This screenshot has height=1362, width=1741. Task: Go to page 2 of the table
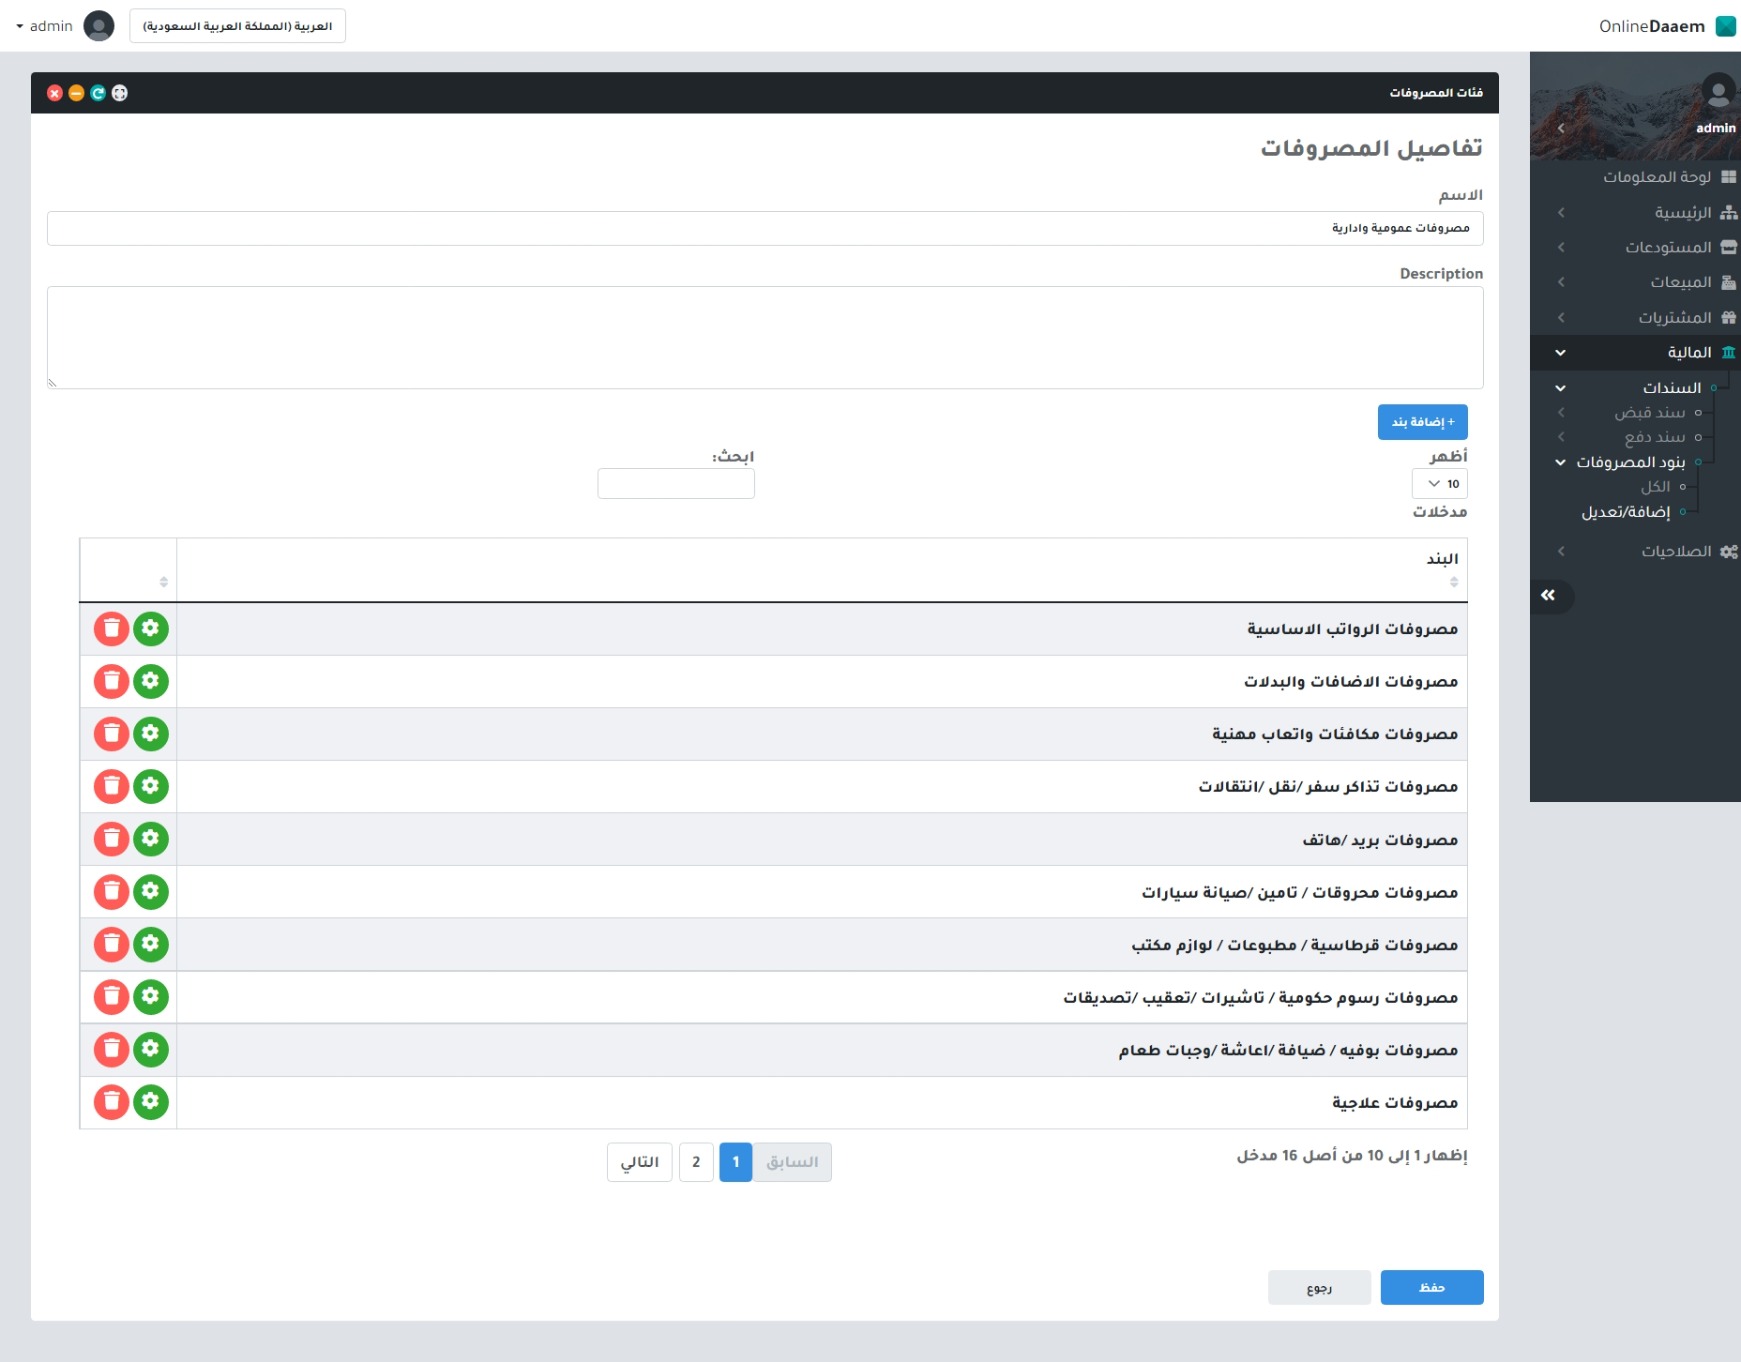click(696, 1162)
